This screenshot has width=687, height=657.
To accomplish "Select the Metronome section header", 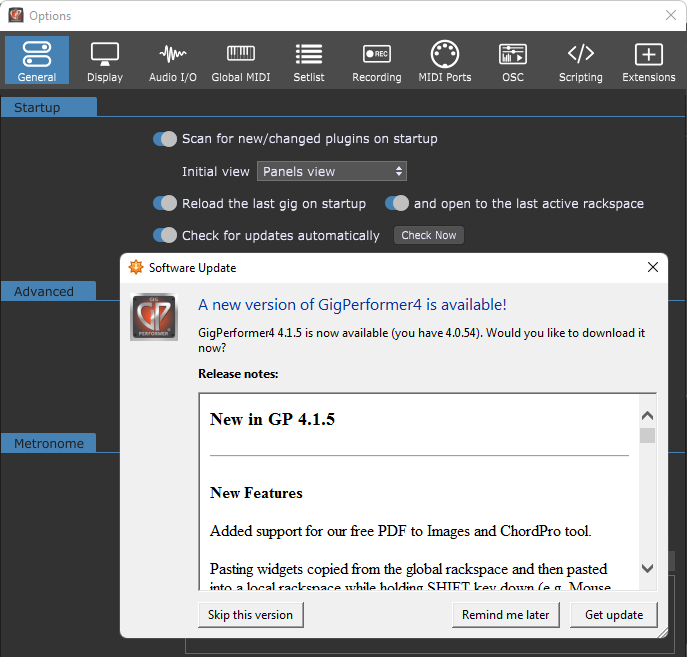I will [48, 443].
